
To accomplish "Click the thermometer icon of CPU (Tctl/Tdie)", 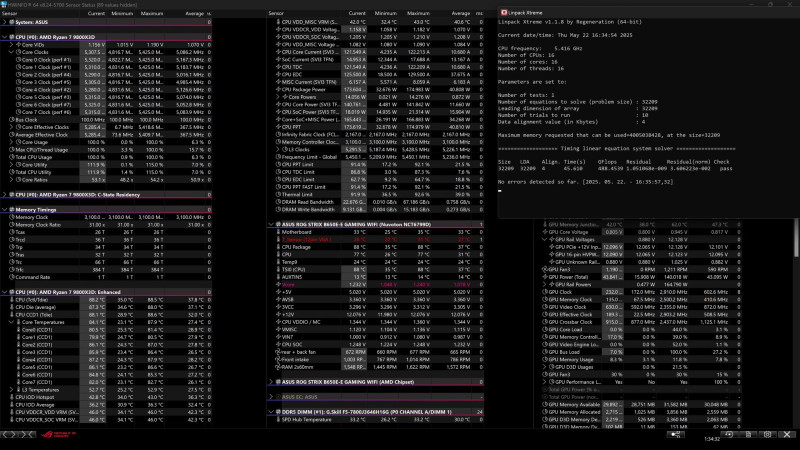I will 12,300.
